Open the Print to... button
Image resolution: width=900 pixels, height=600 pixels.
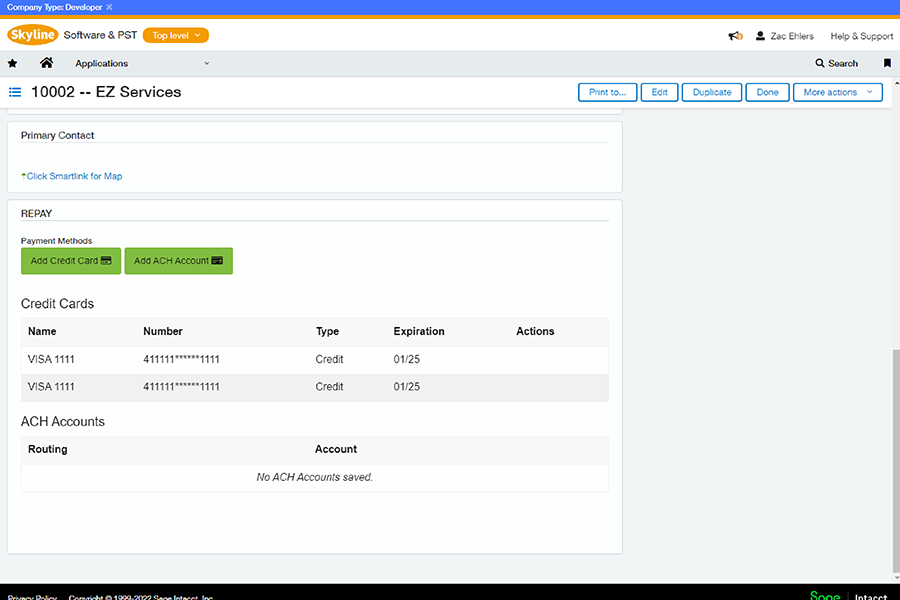607,92
